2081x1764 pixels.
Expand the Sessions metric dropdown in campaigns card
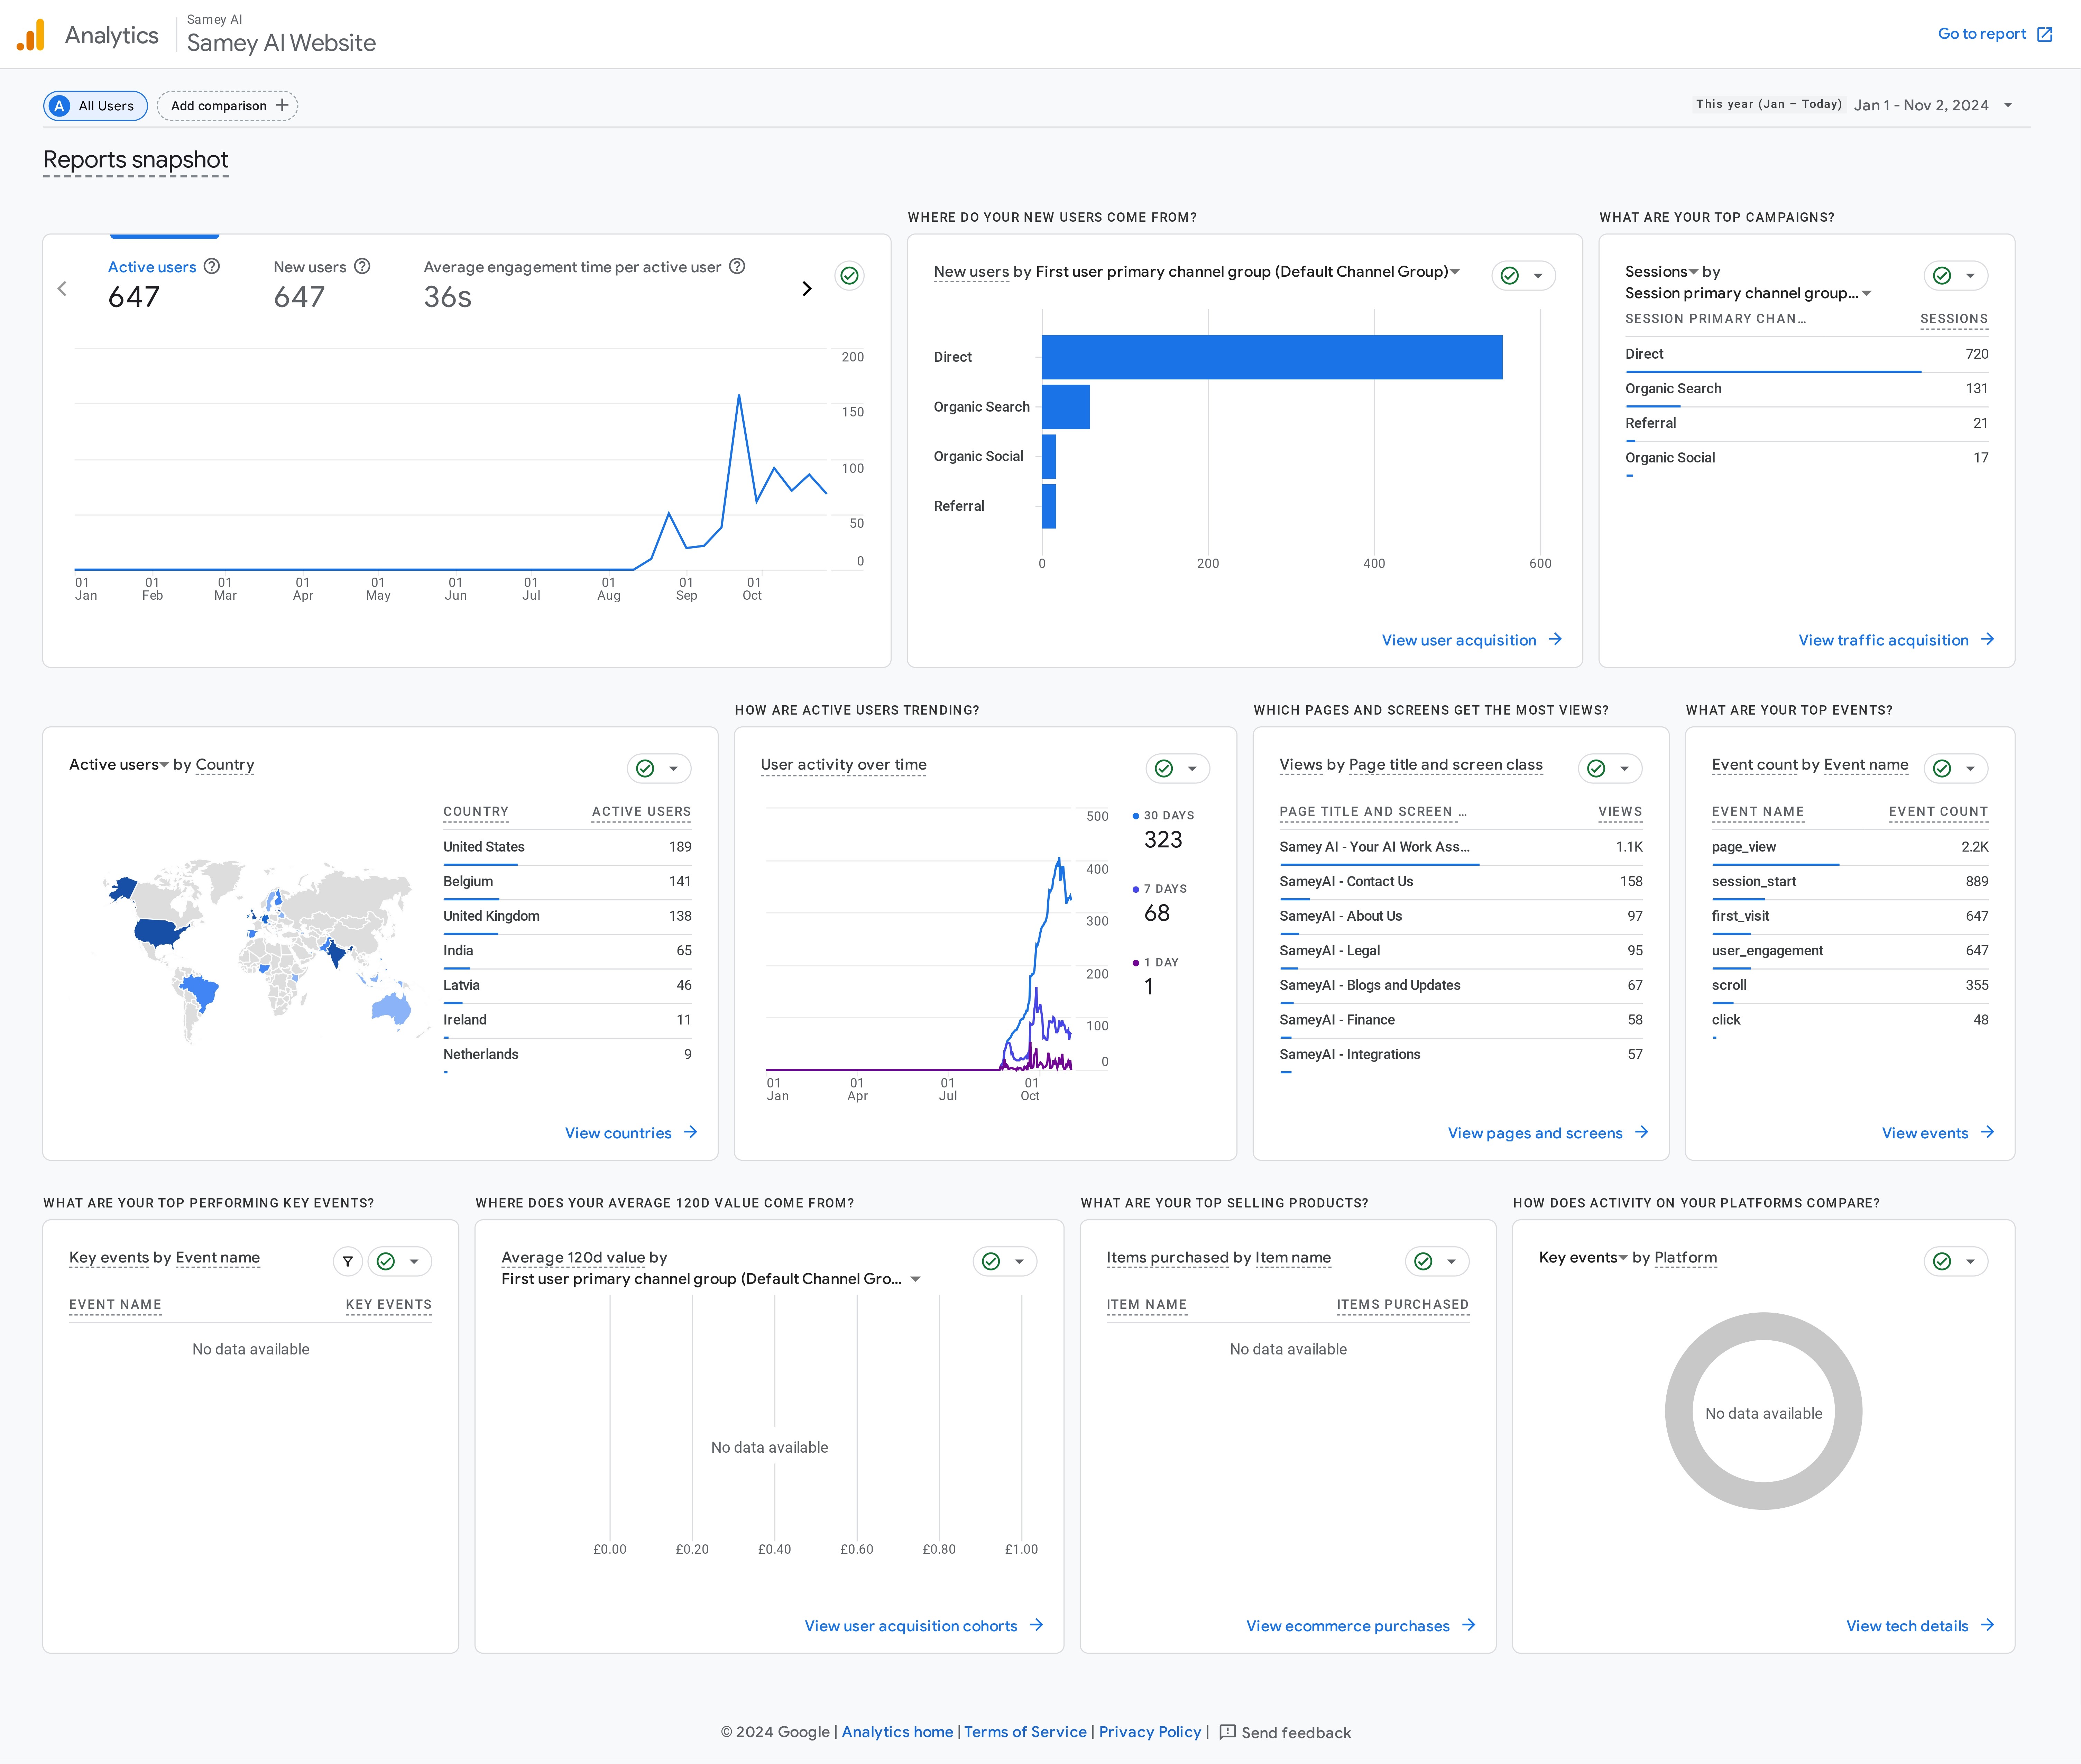coord(1693,272)
